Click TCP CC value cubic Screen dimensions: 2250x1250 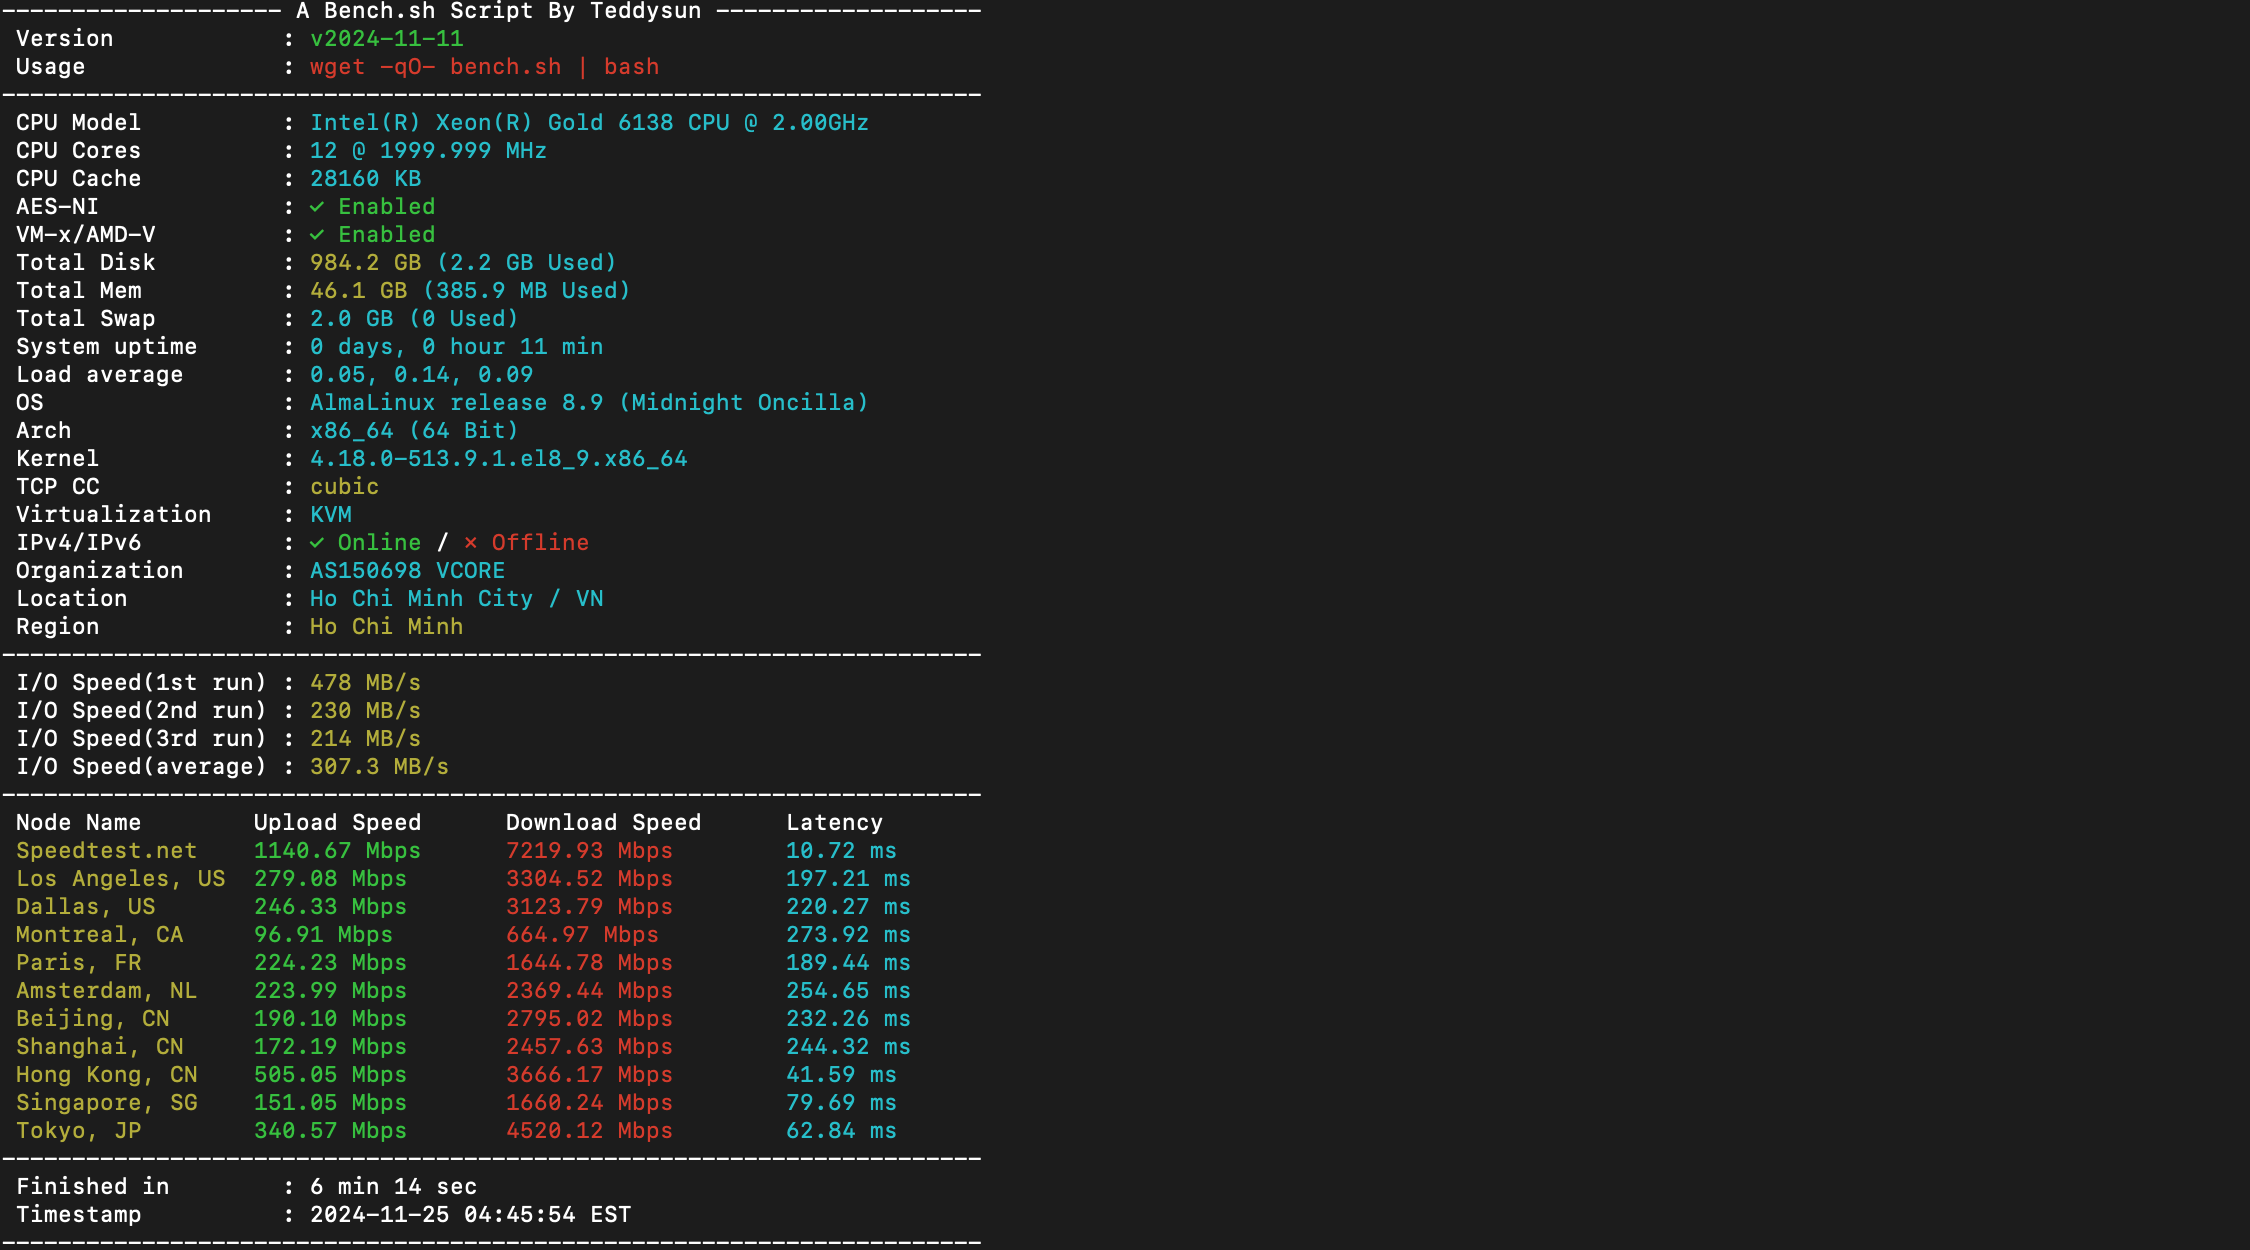coord(344,486)
